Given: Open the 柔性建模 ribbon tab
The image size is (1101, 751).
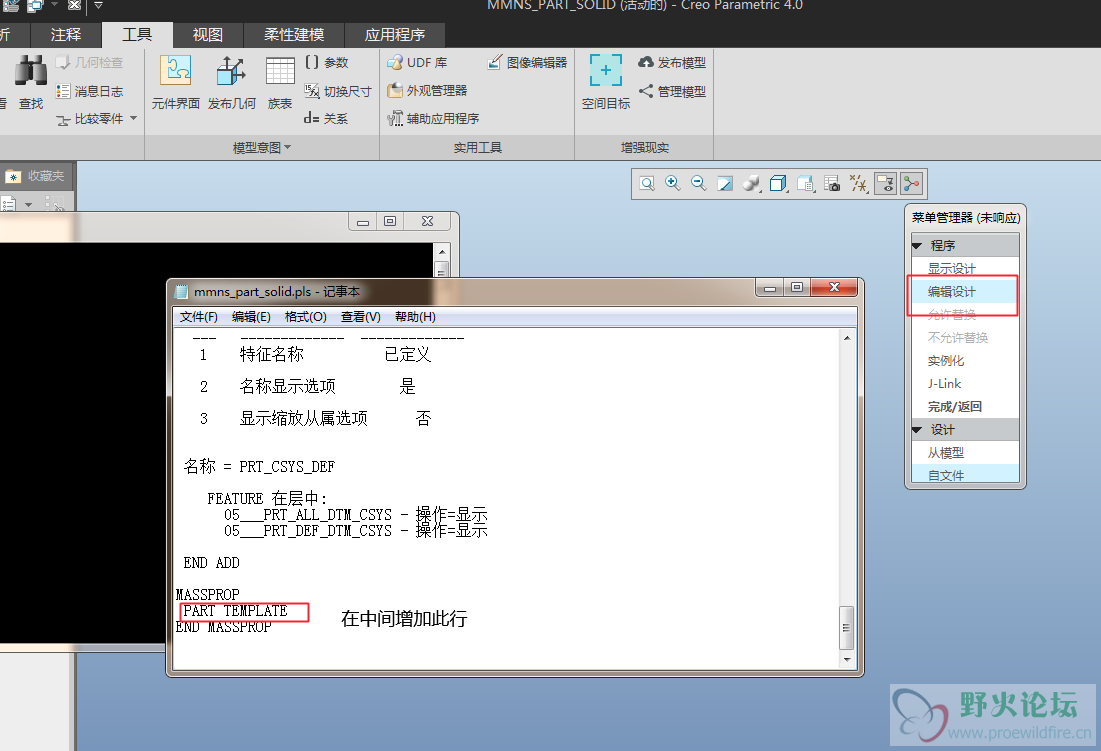Looking at the screenshot, I should 294,34.
